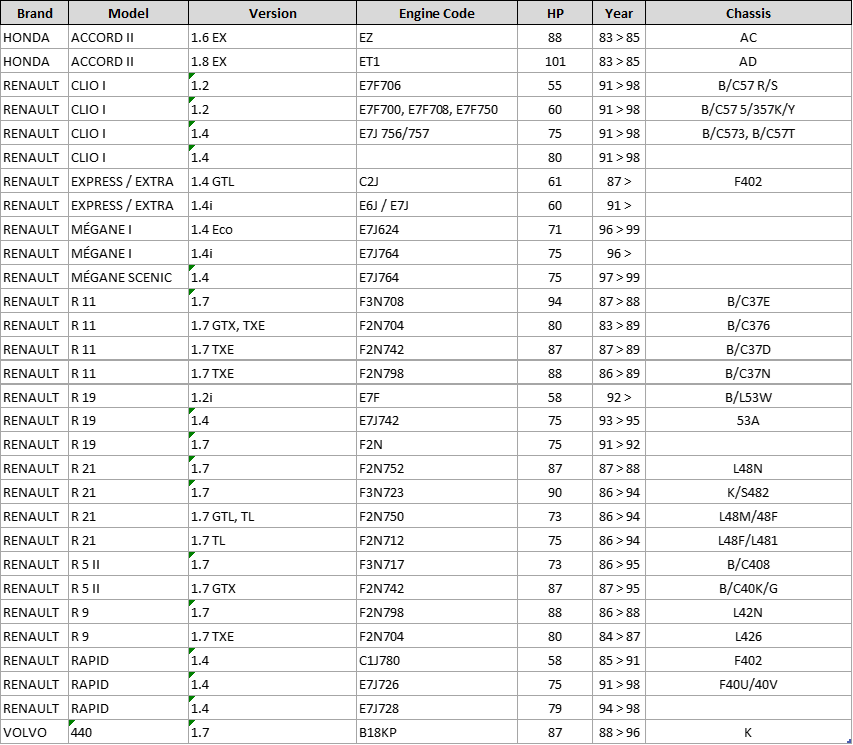853x745 pixels.
Task: Click the chassis cell 'AC'
Action: (x=749, y=38)
